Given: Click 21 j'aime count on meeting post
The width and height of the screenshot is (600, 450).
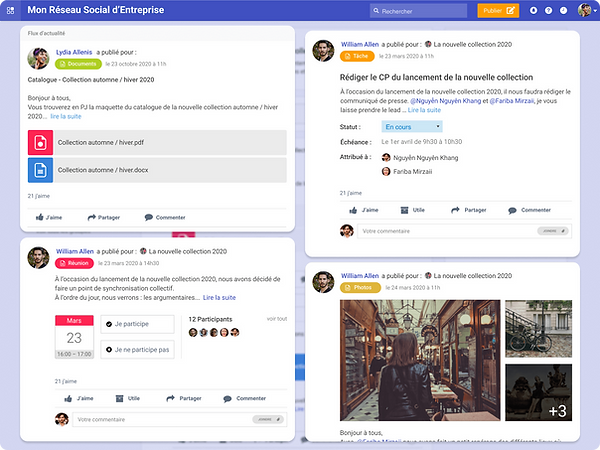Looking at the screenshot, I should (66, 381).
